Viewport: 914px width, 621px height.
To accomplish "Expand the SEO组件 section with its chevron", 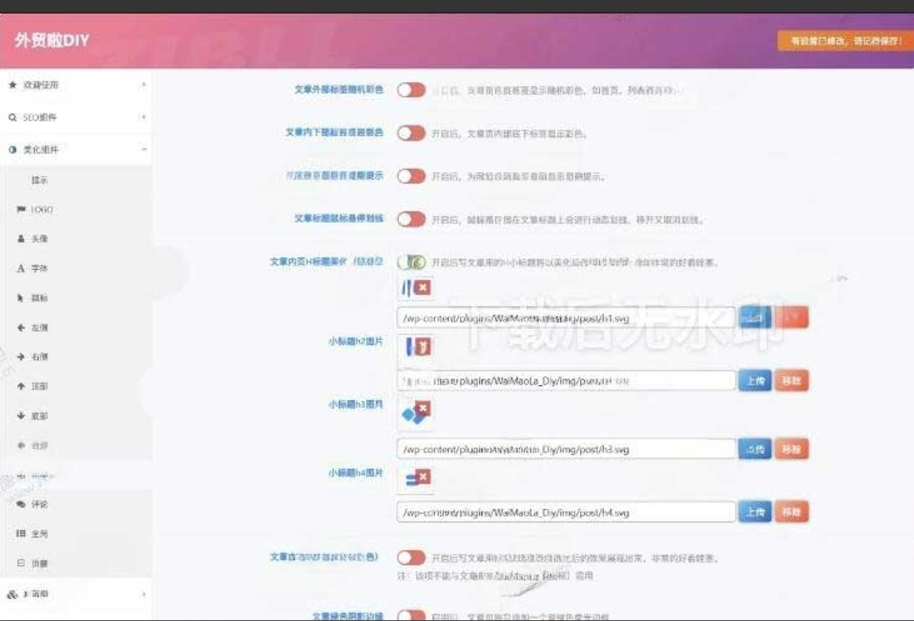I will [143, 117].
